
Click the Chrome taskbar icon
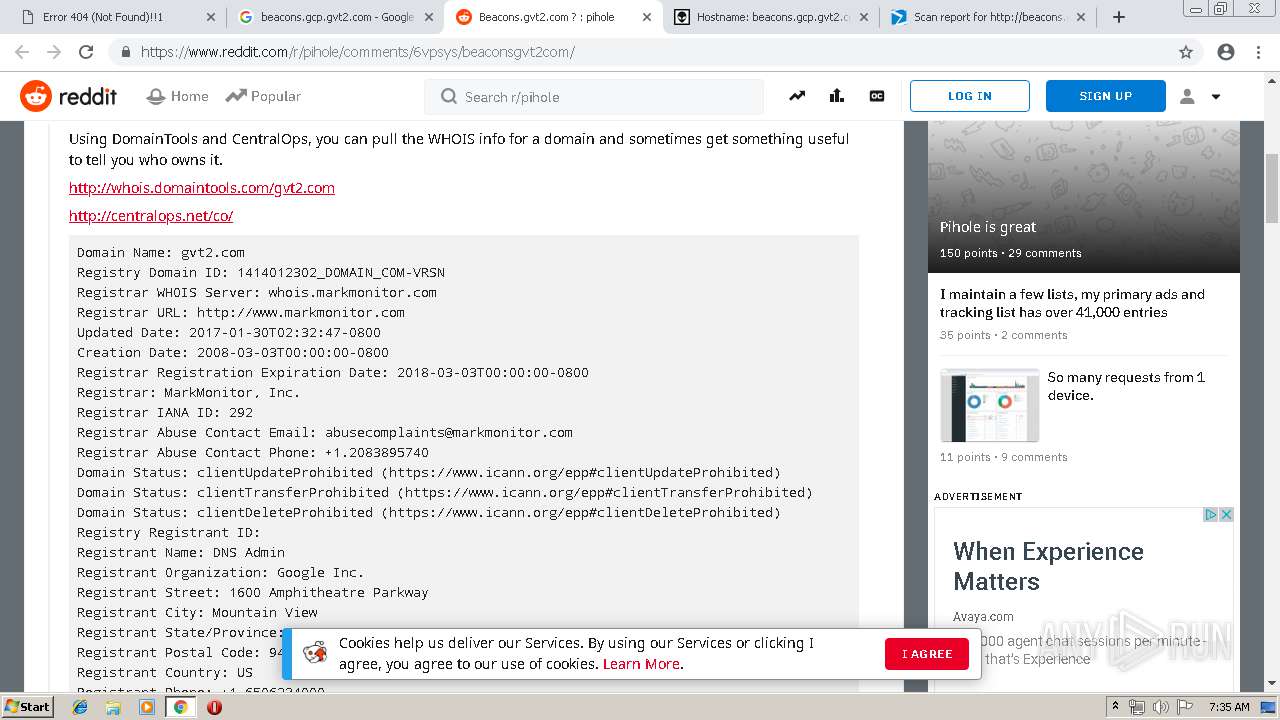click(181, 707)
